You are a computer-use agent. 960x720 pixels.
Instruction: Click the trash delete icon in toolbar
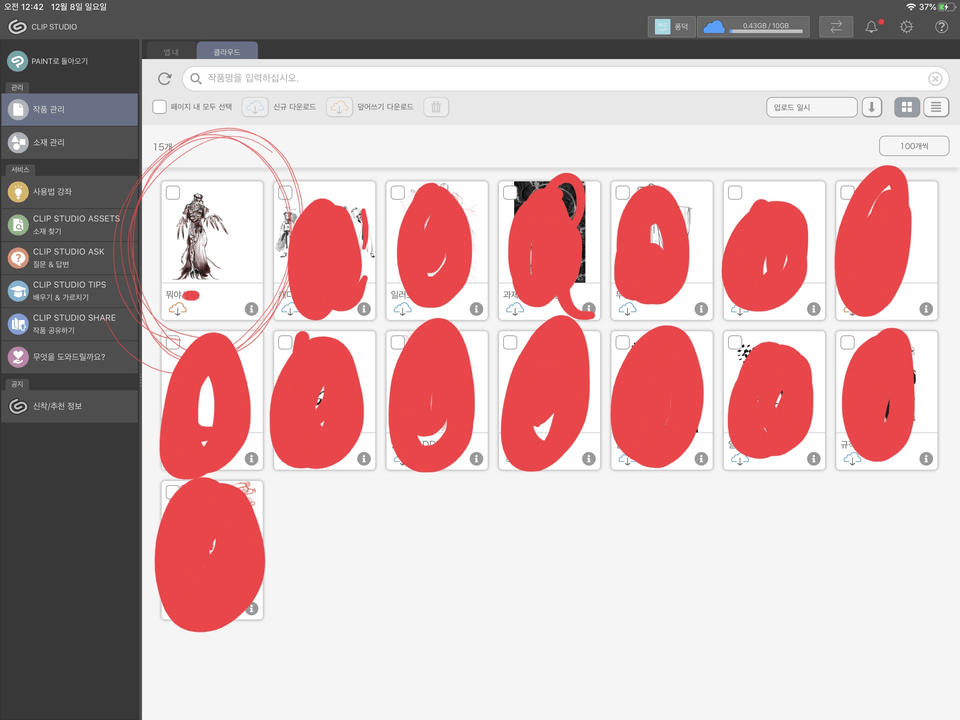[435, 107]
